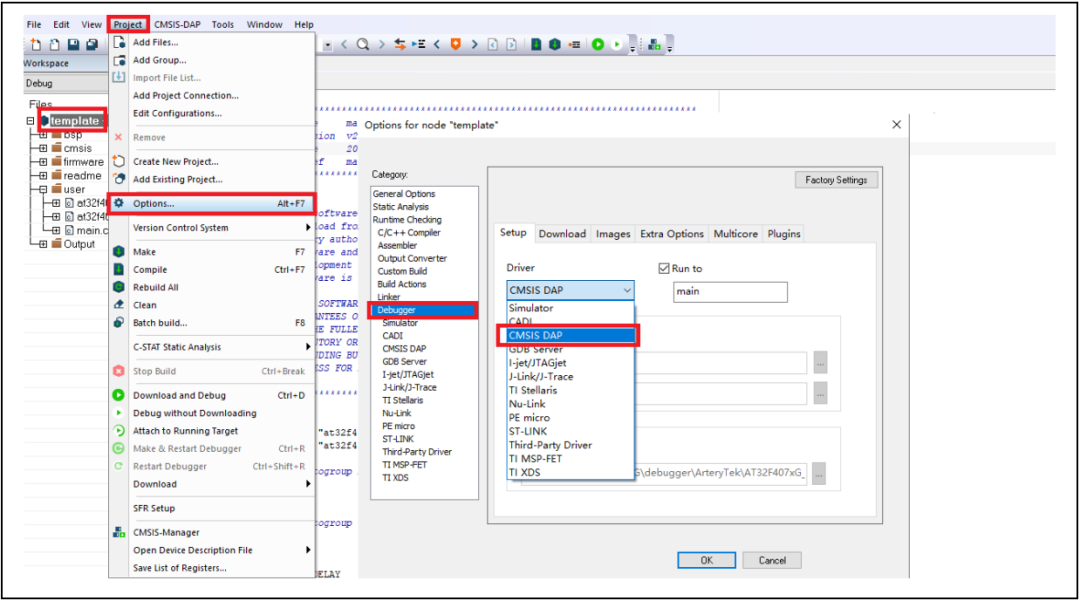The height and width of the screenshot is (601, 1080).
Task: Click the Rebuild All icon in menu
Action: 118,287
